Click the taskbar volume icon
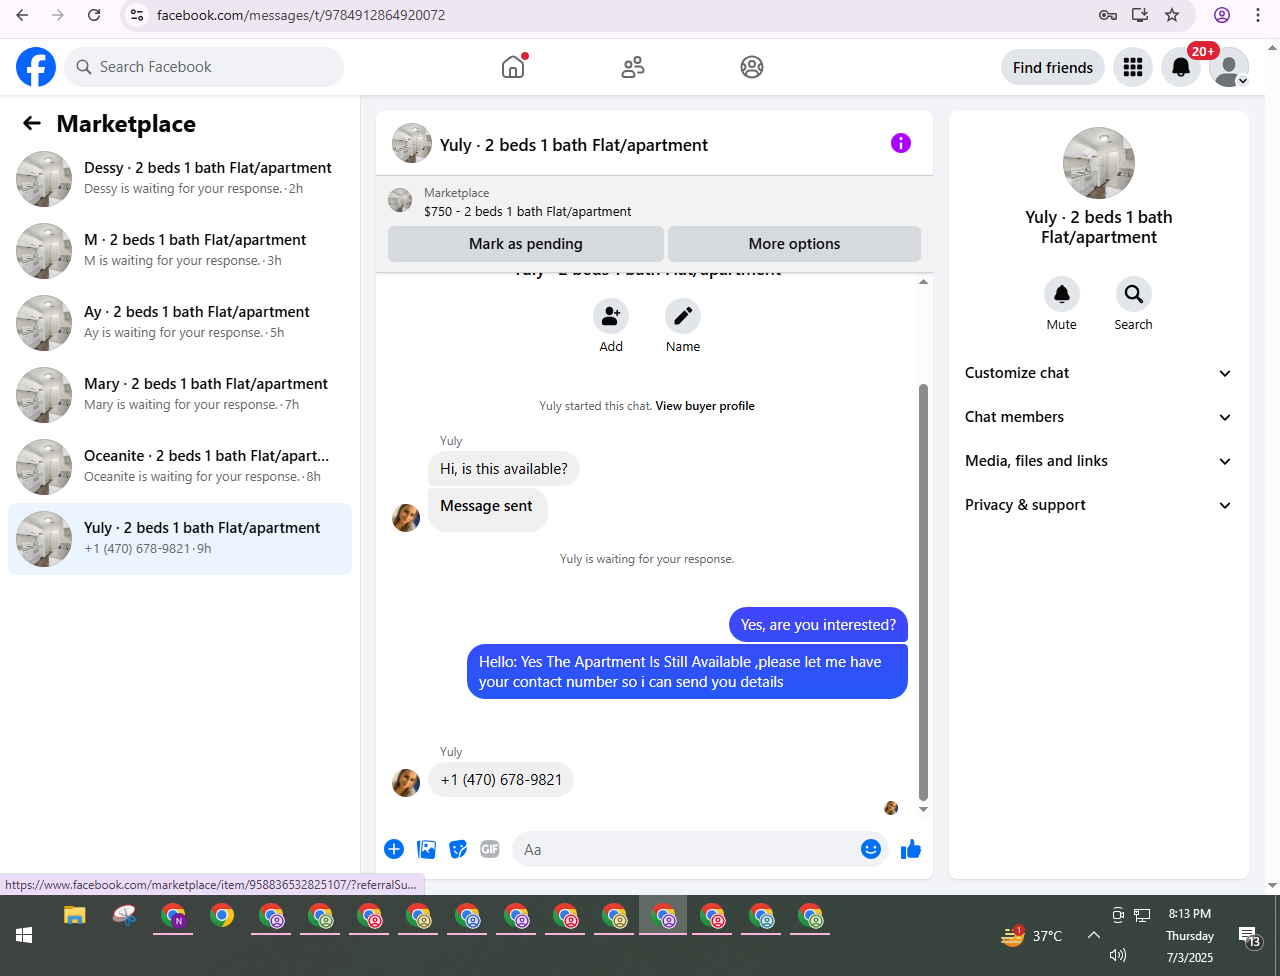The image size is (1280, 976). coord(1118,956)
